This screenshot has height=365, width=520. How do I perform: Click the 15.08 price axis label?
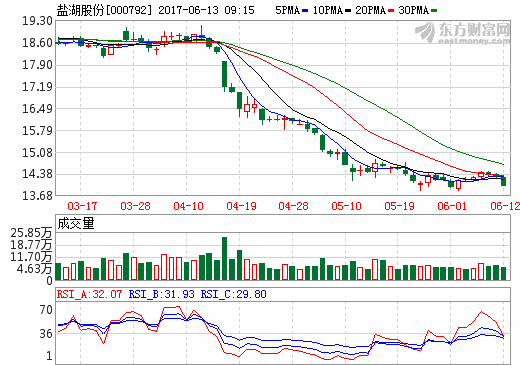point(38,153)
